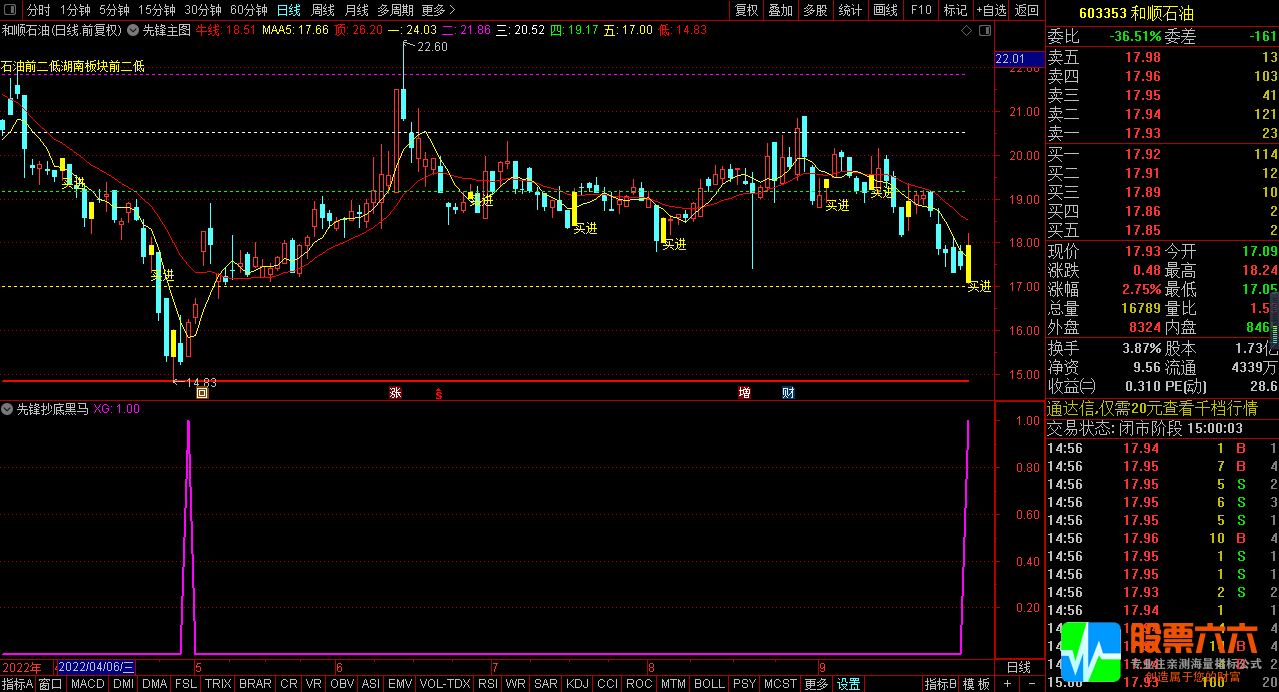The height and width of the screenshot is (692, 1279).
Task: Click the 卖一 17.93 ask quote row
Action: 1162,133
